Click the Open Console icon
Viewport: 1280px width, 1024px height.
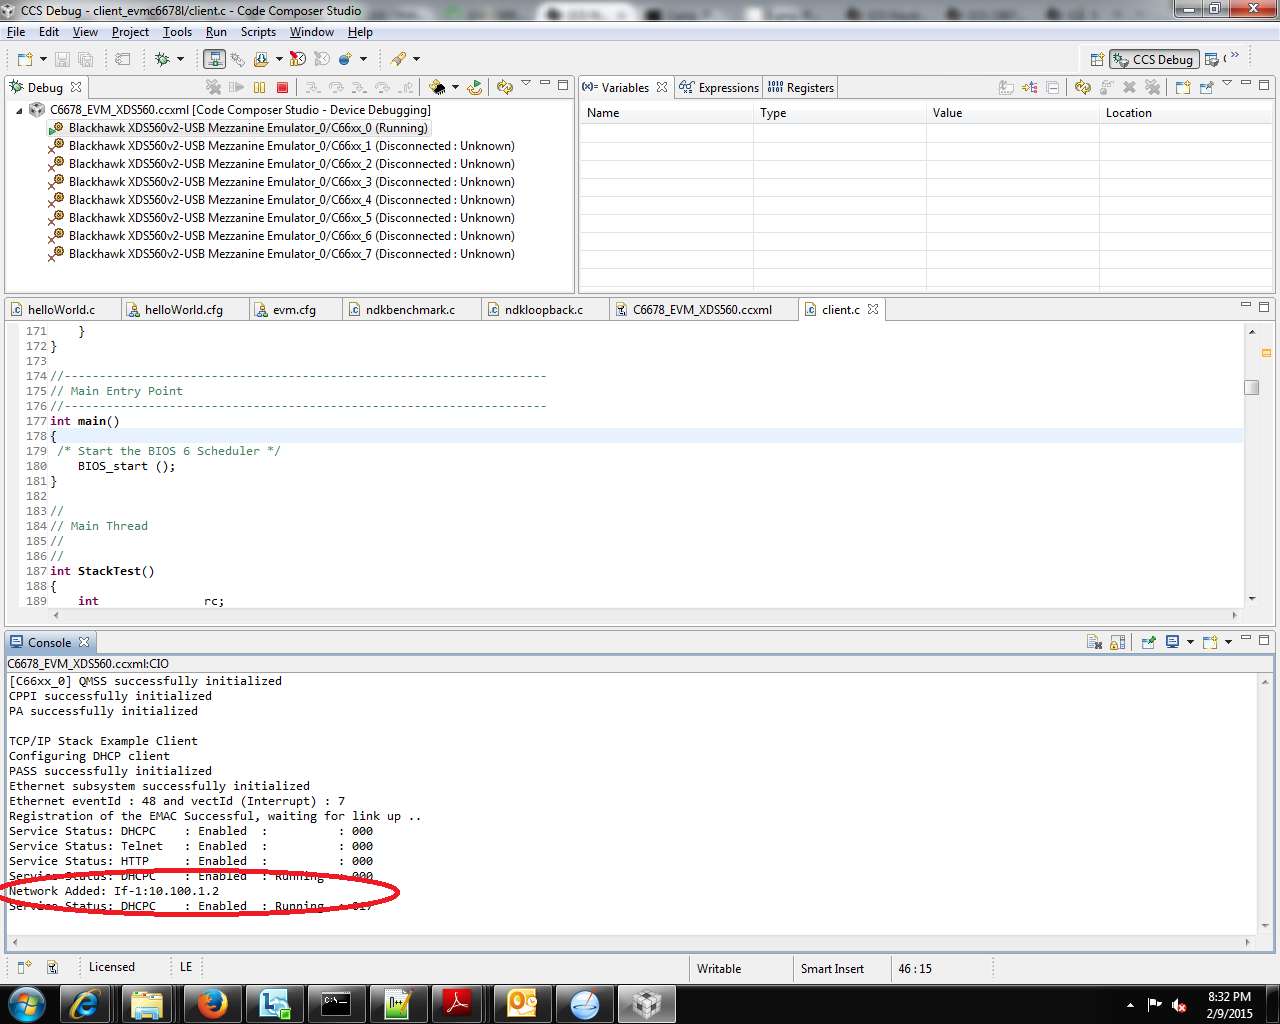coord(1210,643)
